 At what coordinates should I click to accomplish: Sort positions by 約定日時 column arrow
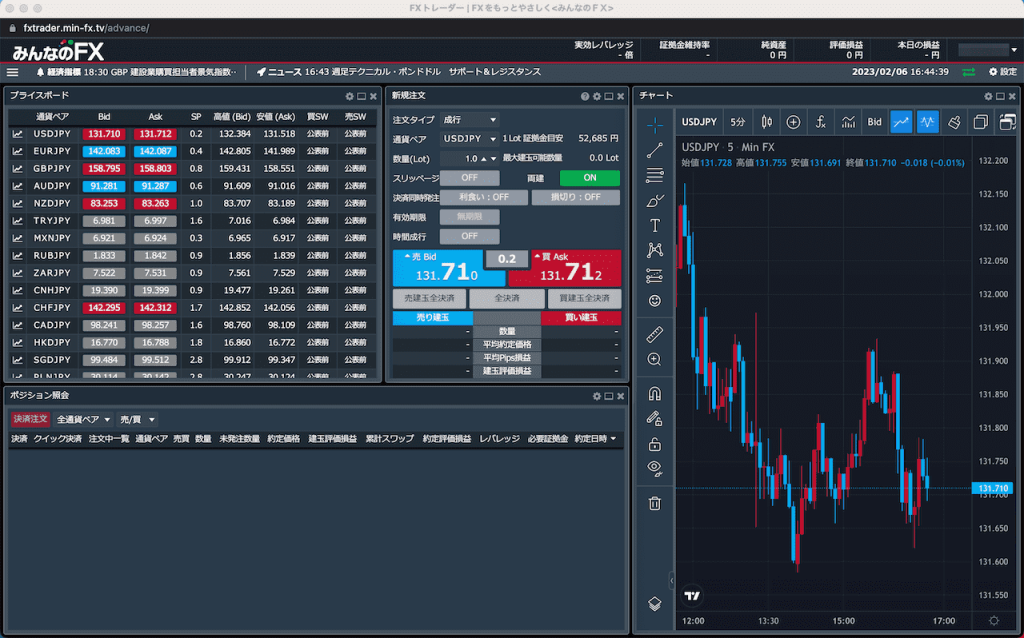(613, 439)
